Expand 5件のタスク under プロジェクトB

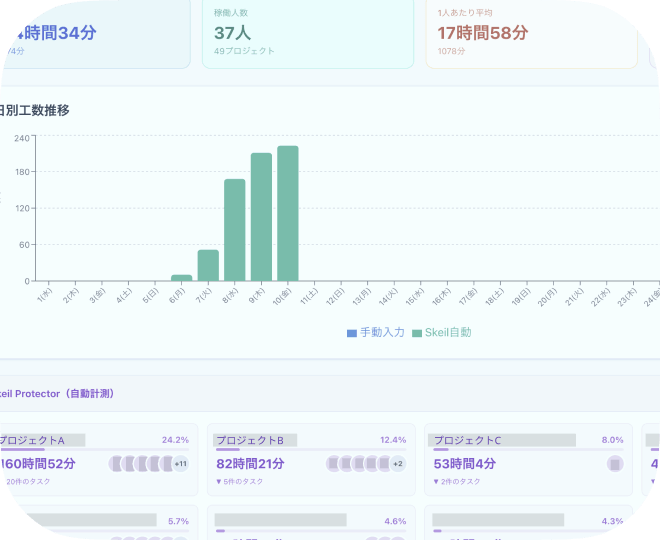[x=240, y=482]
